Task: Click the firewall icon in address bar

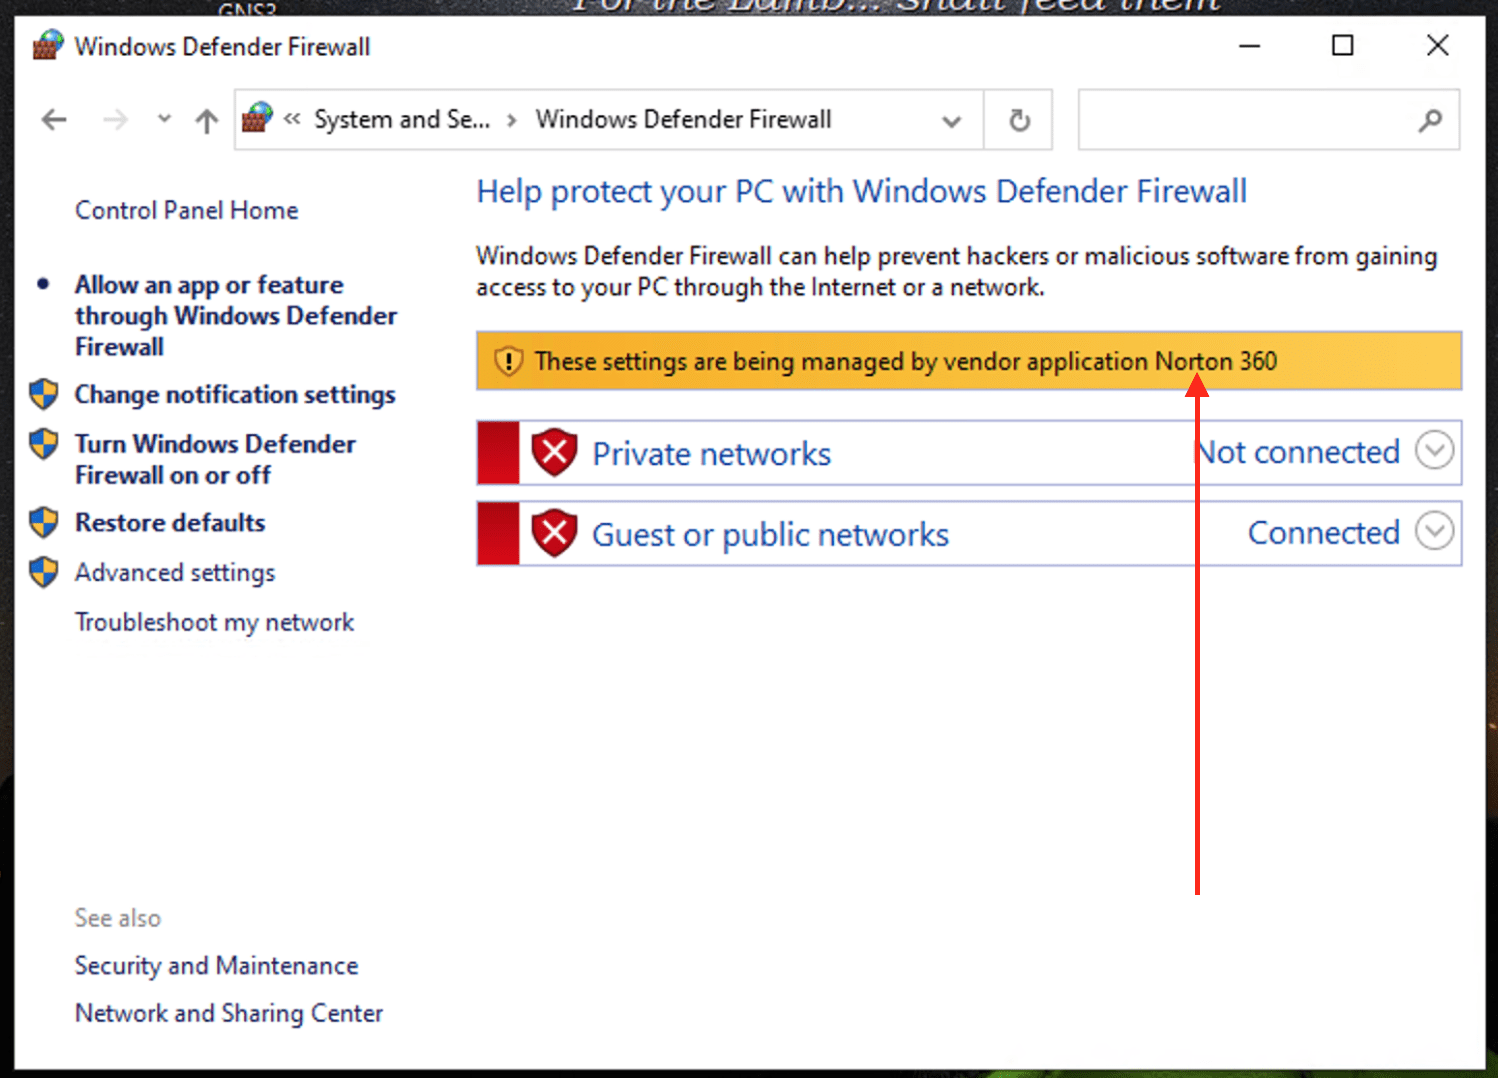Action: pos(258,118)
